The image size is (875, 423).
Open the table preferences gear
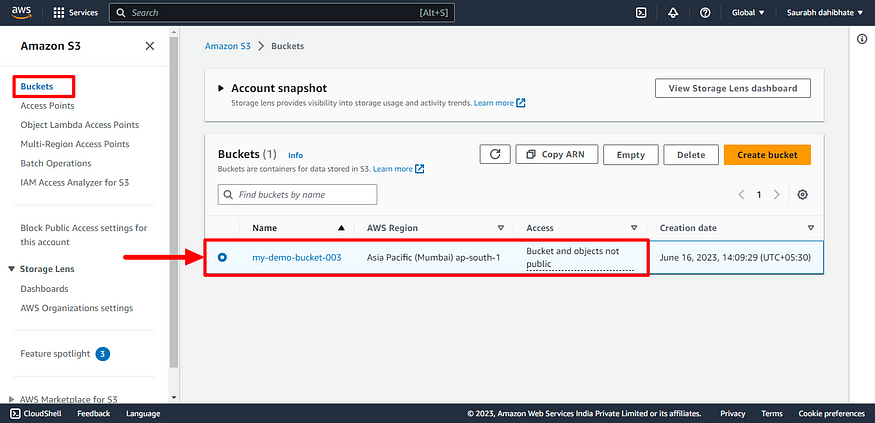(x=802, y=195)
